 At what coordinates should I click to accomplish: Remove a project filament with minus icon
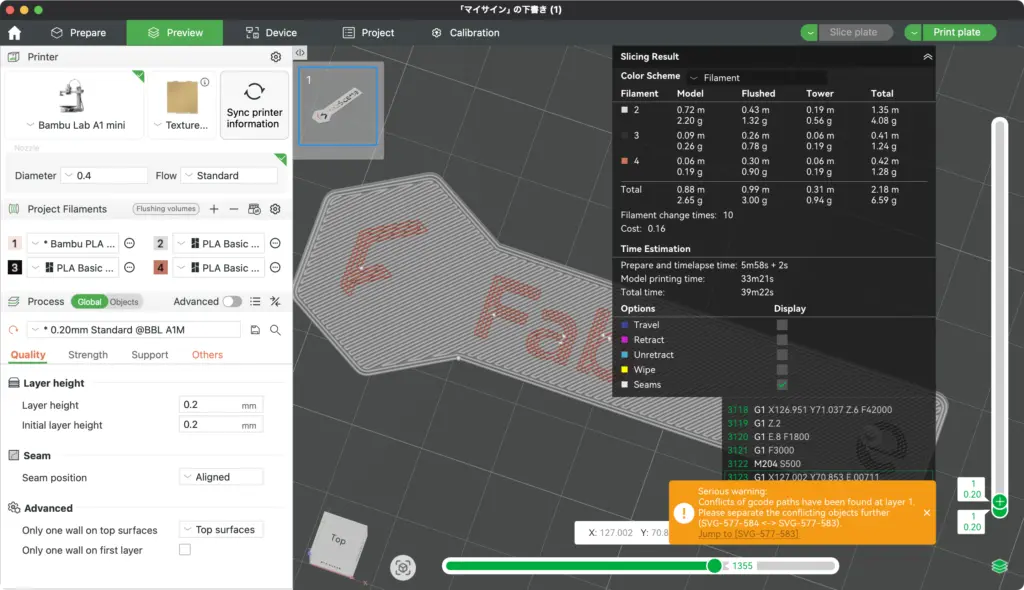pyautogui.click(x=233, y=209)
